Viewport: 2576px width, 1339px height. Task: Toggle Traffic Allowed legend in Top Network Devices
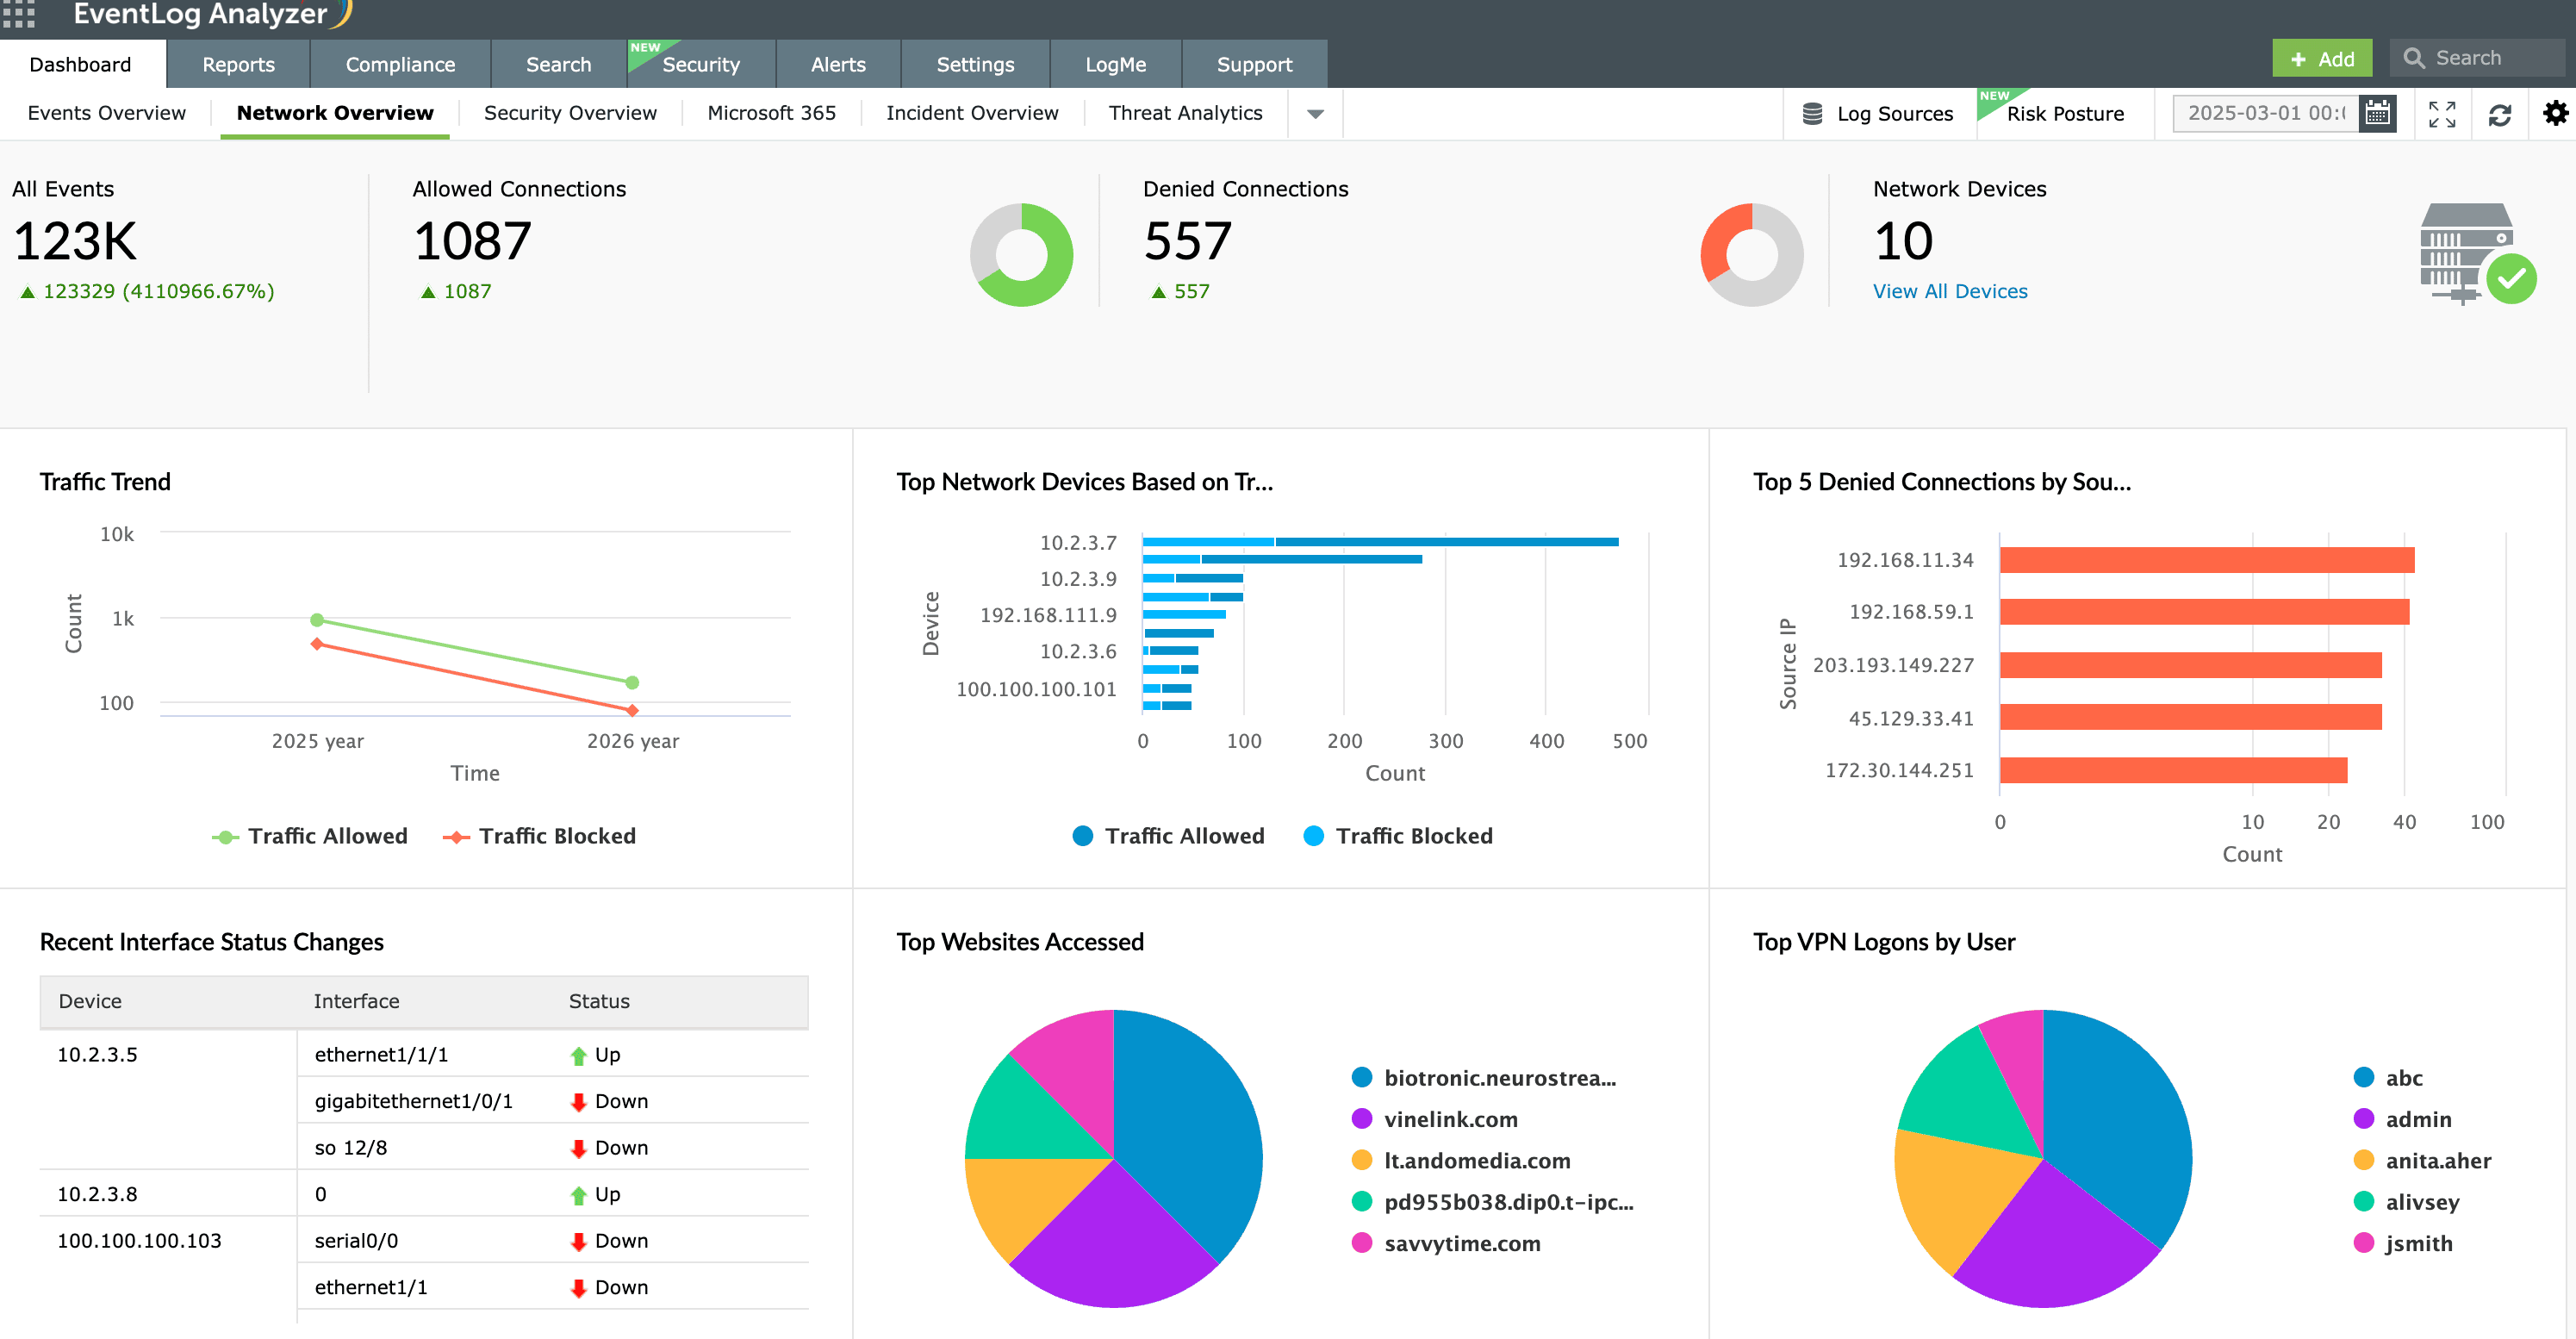click(1168, 836)
